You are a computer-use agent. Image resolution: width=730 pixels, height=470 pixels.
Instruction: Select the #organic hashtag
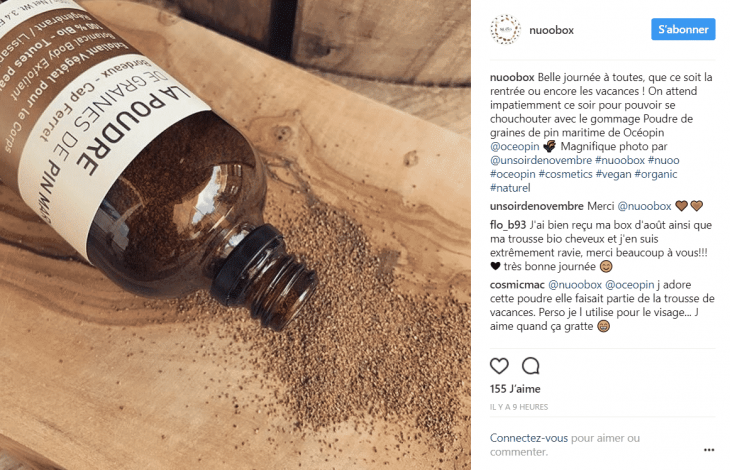(656, 174)
